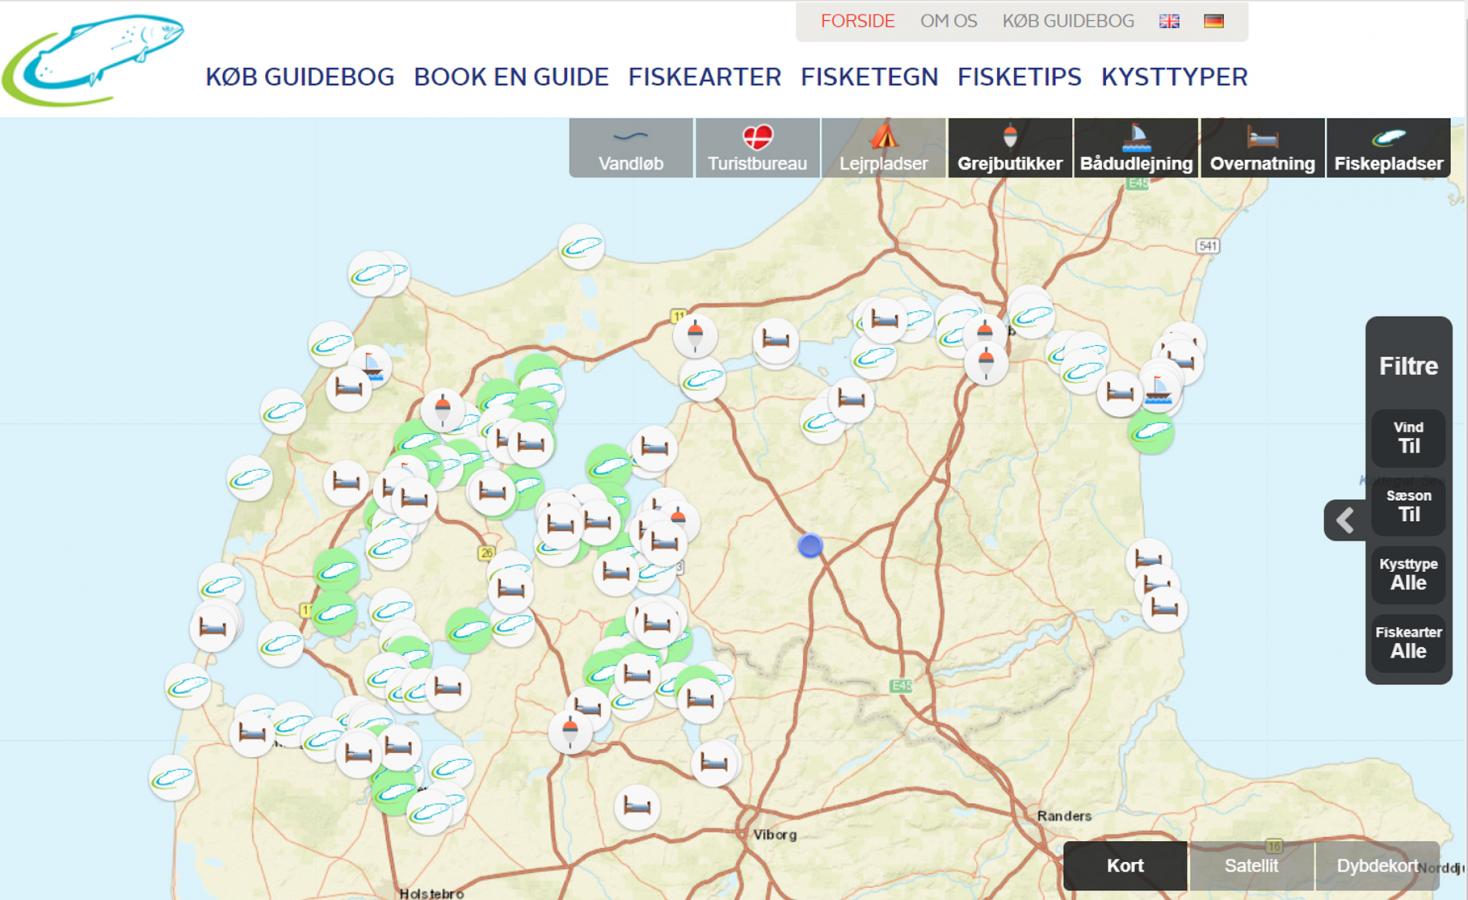Toggle the Vandløb map layer
Viewport: 1468px width, 900px height.
click(631, 148)
